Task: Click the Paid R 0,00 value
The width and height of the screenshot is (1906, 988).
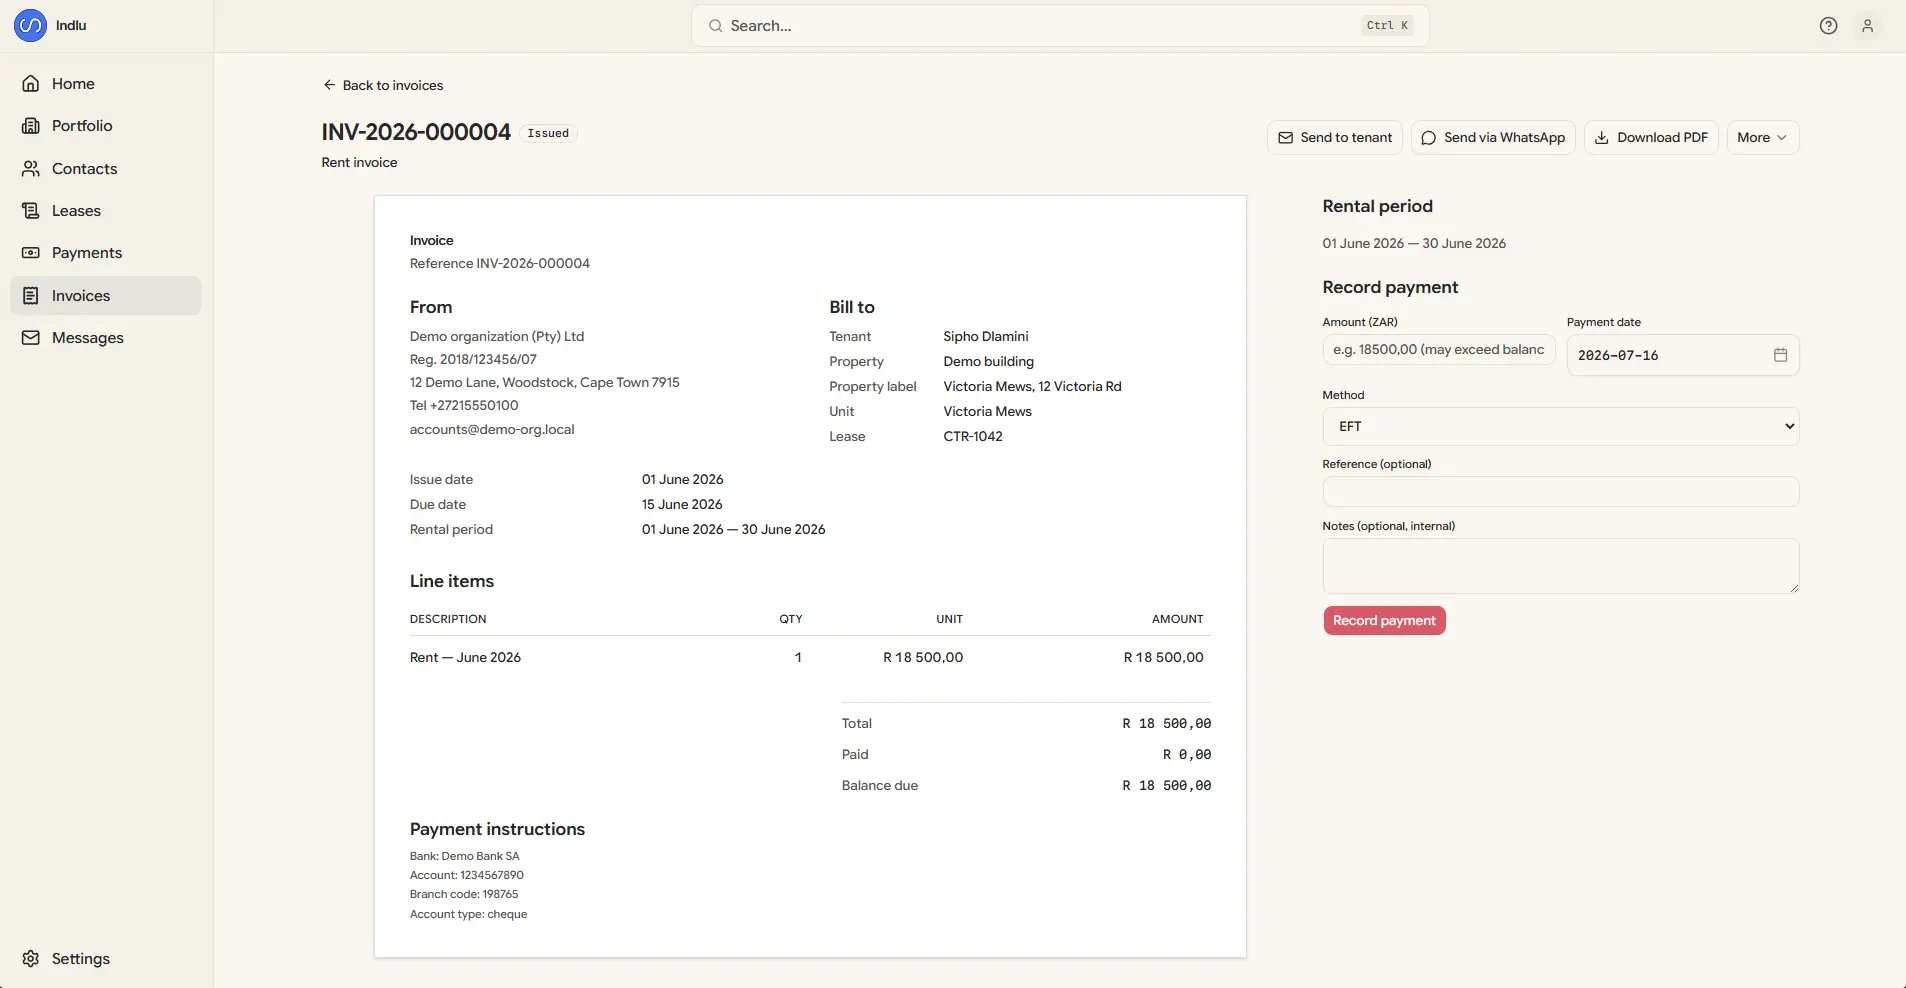Action: tap(1187, 755)
